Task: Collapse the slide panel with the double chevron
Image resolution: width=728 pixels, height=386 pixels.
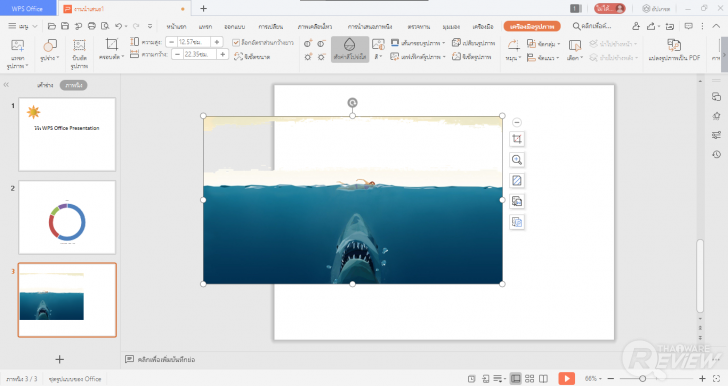Action: click(6, 85)
